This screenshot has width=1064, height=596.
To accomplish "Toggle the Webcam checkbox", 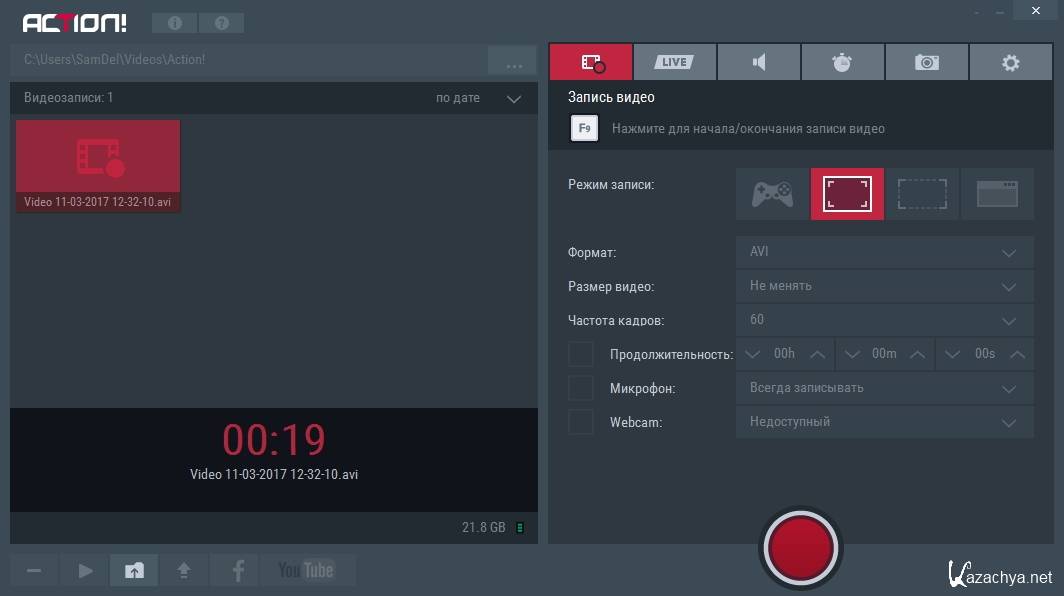I will point(581,422).
